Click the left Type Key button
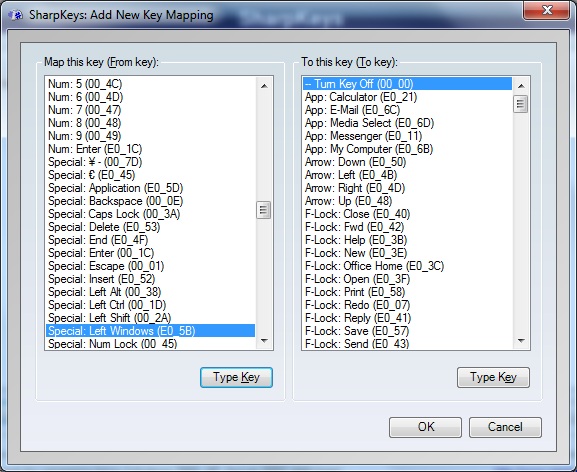The height and width of the screenshot is (472, 577). click(x=236, y=377)
